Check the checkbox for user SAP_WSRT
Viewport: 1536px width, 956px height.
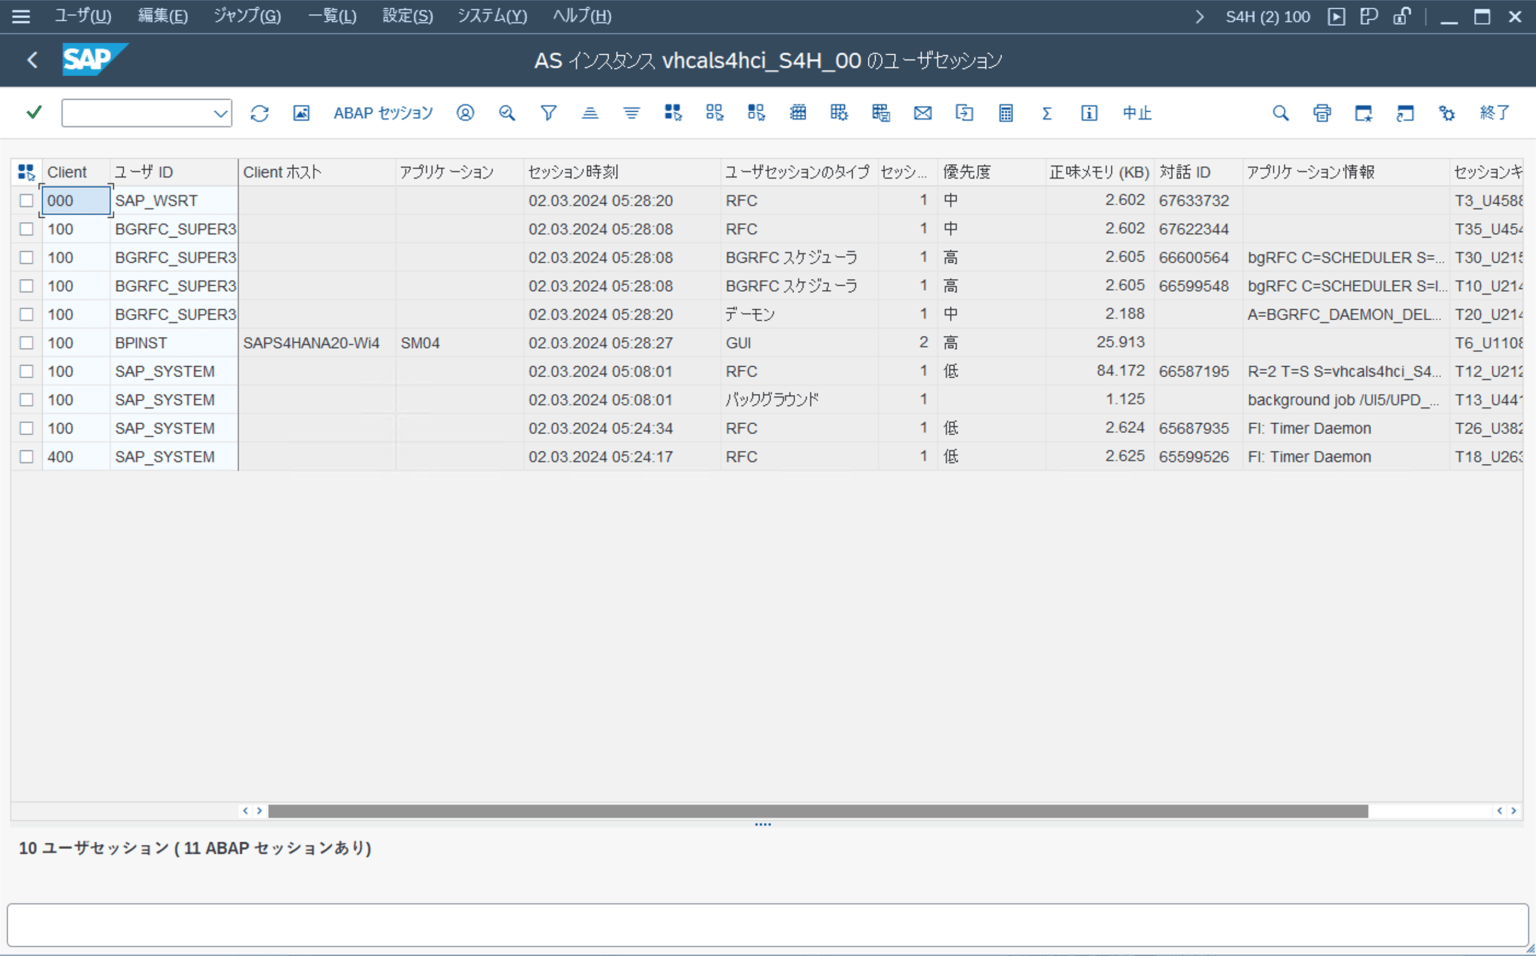[26, 200]
